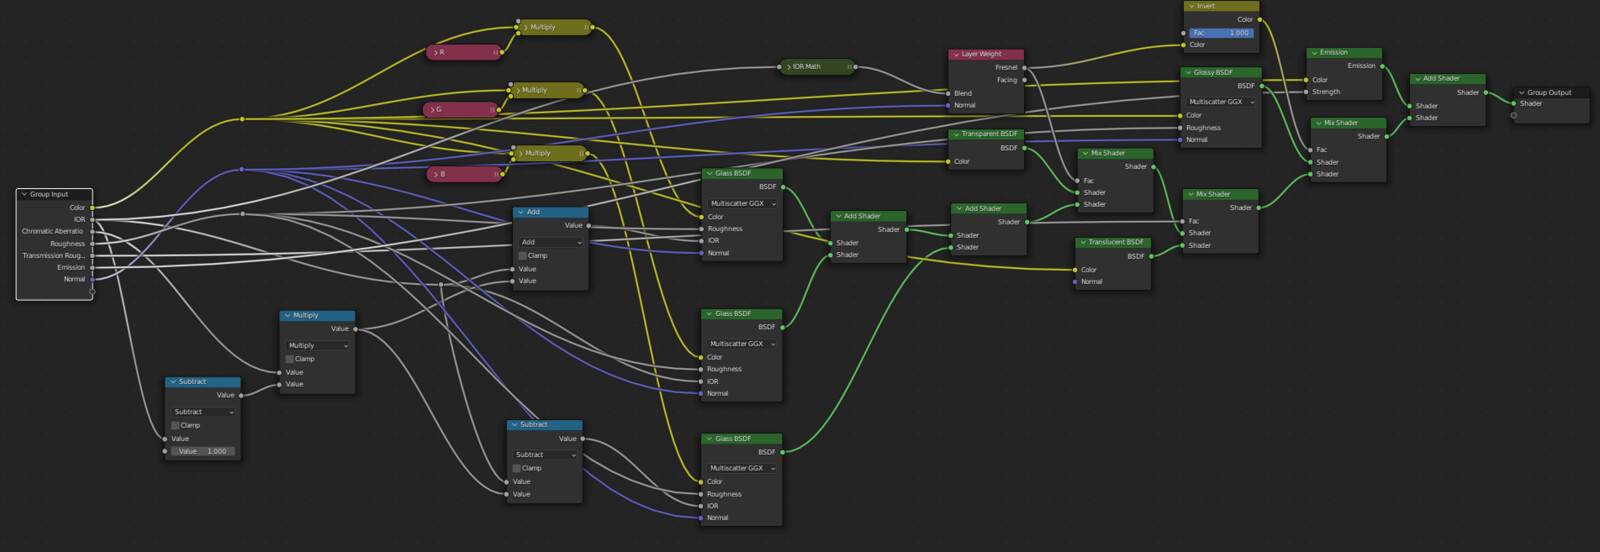Expand the collapsed IOR Math node
Image resolution: width=1600 pixels, height=552 pixels.
coord(787,67)
